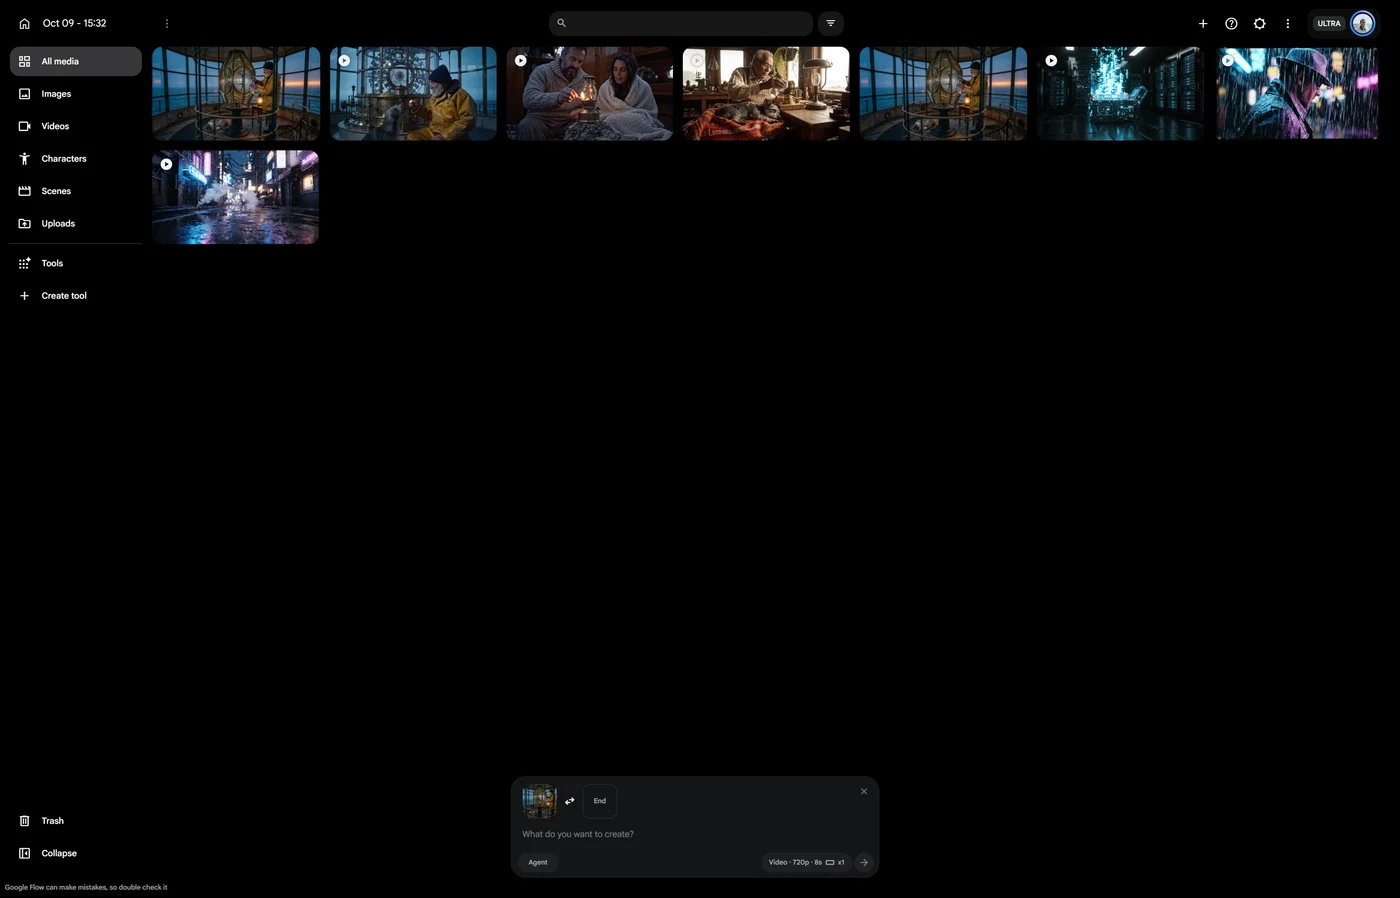Click the user profile avatar
The height and width of the screenshot is (898, 1400).
coord(1362,23)
